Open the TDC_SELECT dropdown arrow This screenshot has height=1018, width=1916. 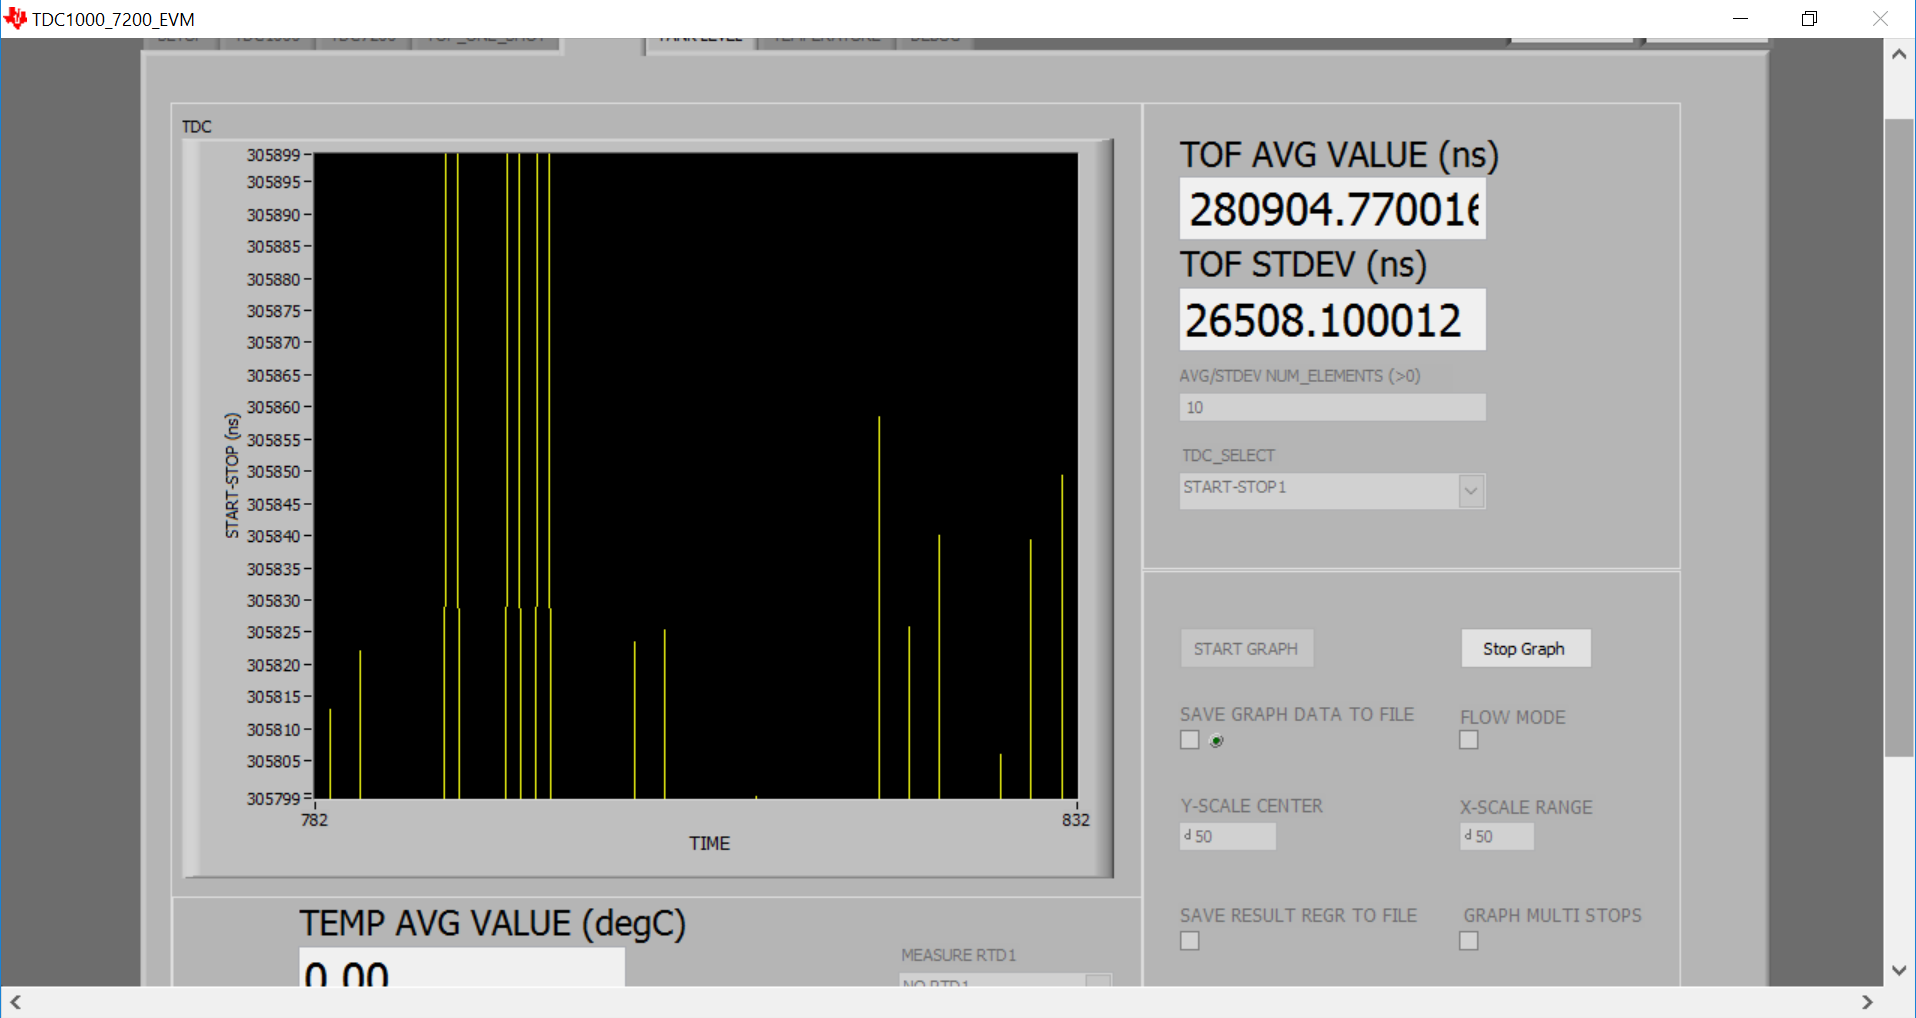coord(1471,491)
